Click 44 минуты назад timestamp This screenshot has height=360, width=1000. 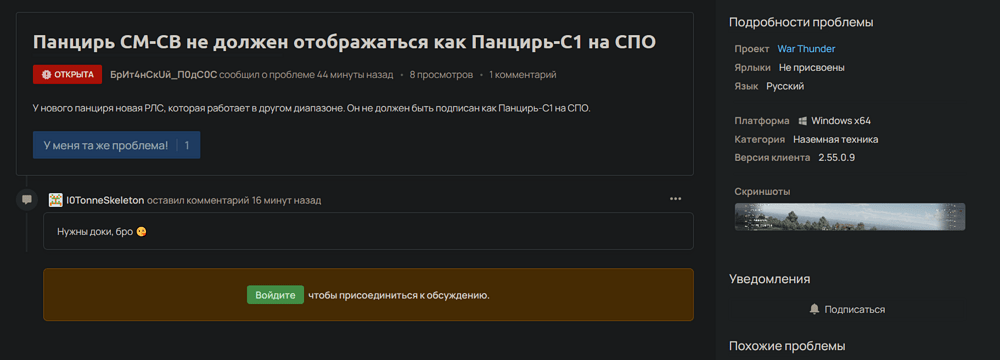point(355,75)
